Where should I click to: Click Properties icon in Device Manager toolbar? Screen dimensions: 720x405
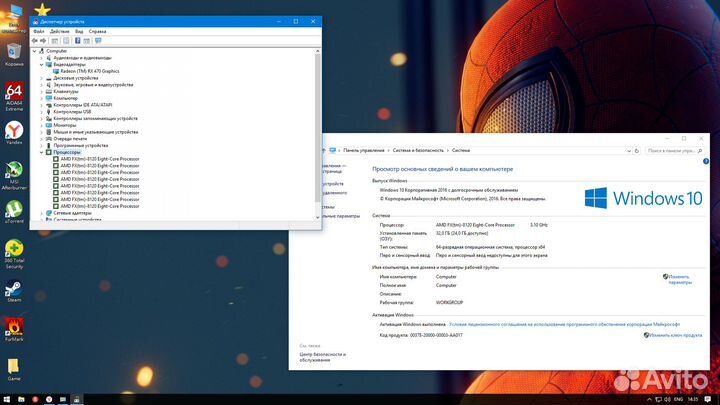tap(66, 41)
